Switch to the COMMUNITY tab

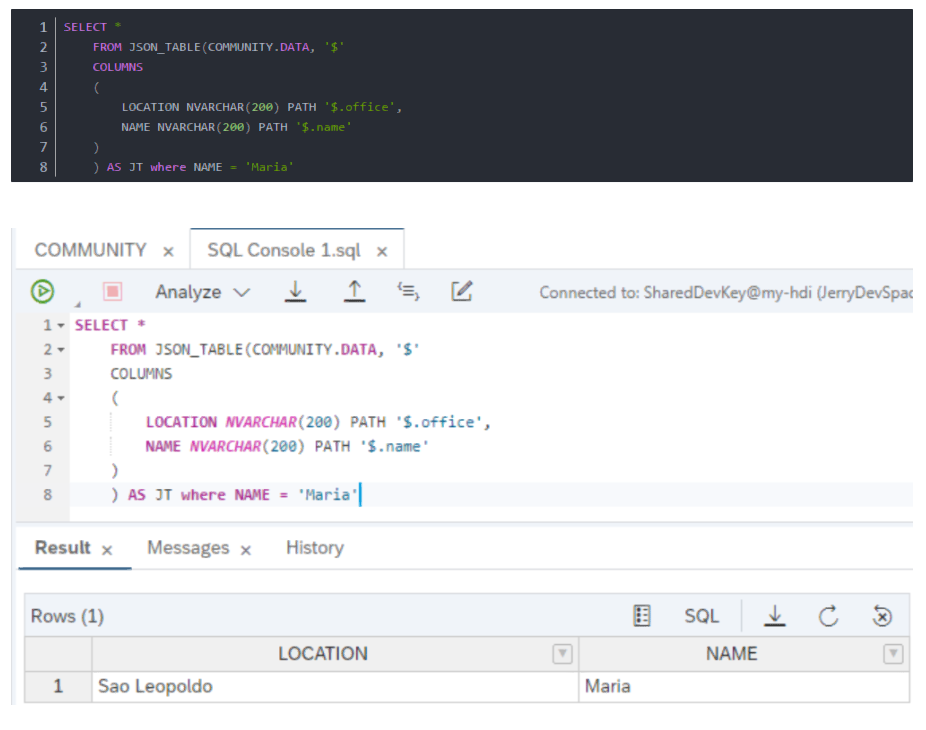point(90,250)
